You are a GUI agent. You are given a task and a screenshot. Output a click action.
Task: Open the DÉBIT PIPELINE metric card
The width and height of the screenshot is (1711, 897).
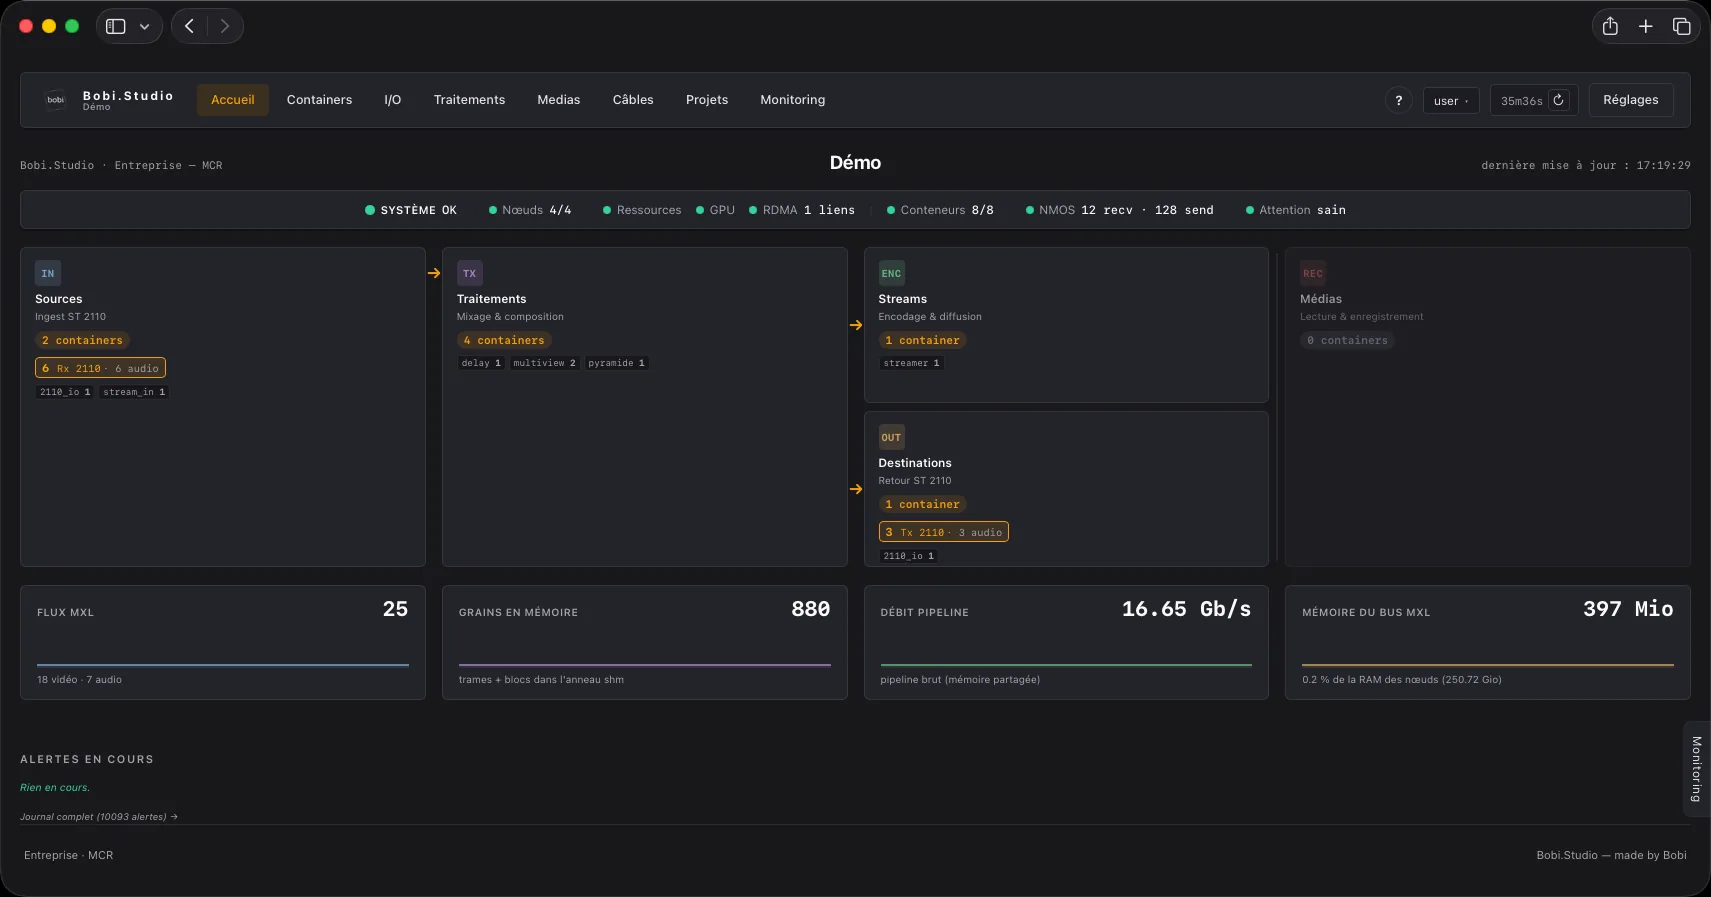click(1066, 642)
